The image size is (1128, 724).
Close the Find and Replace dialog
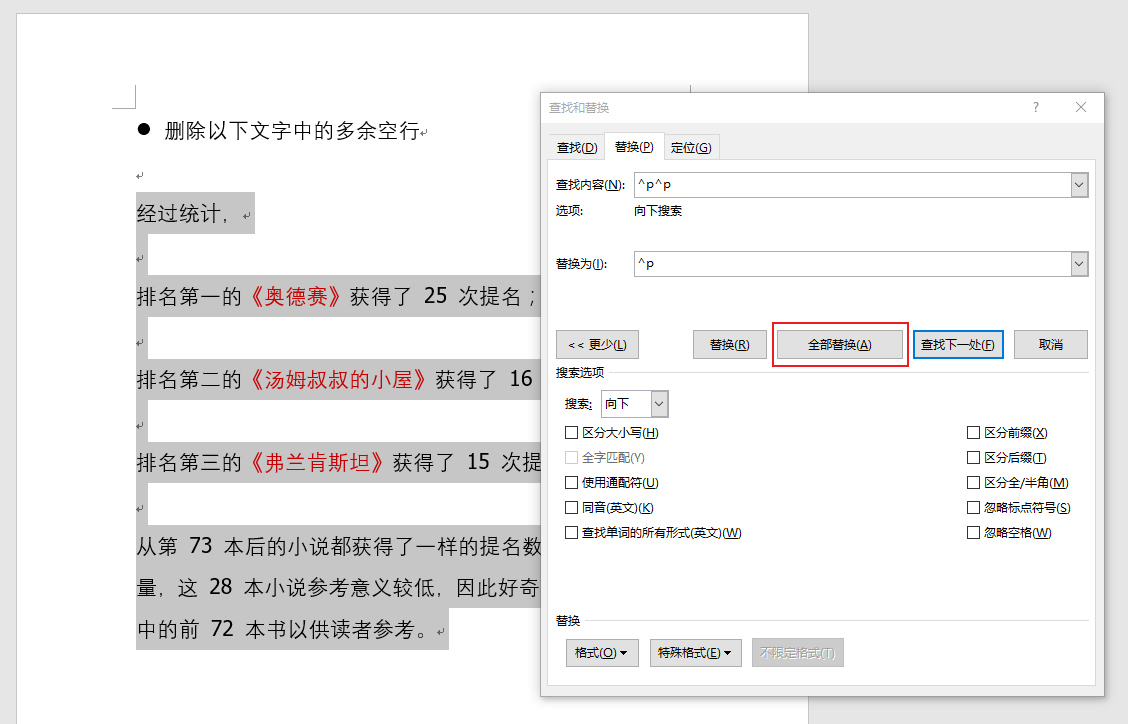click(1081, 107)
